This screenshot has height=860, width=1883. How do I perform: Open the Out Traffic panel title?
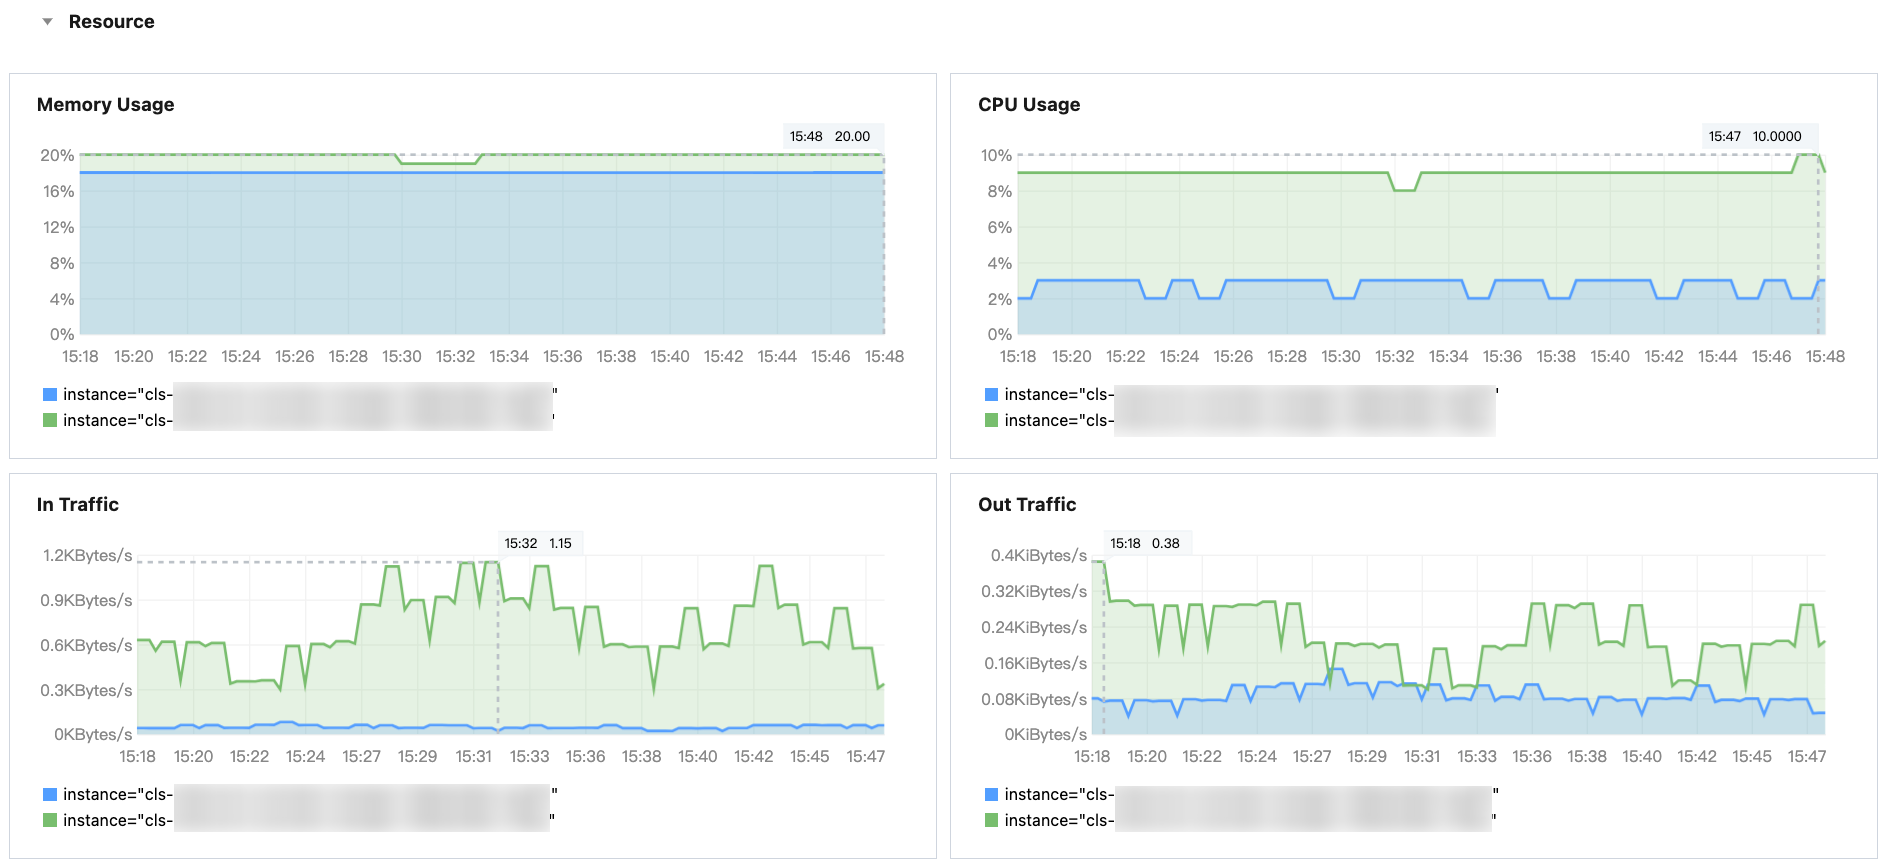[x=1026, y=505]
